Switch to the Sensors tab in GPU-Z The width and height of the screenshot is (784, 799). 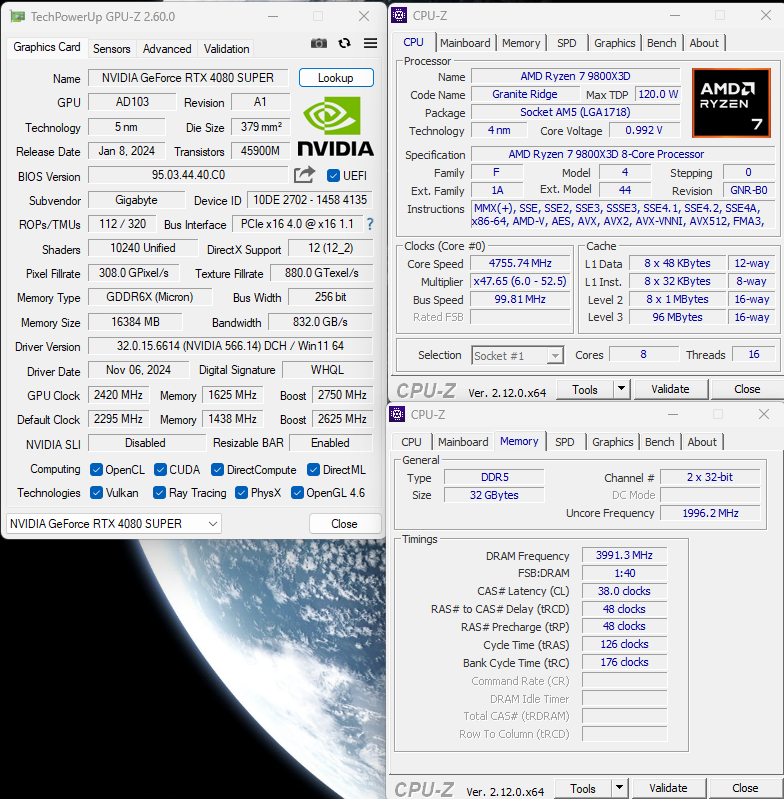coord(111,48)
